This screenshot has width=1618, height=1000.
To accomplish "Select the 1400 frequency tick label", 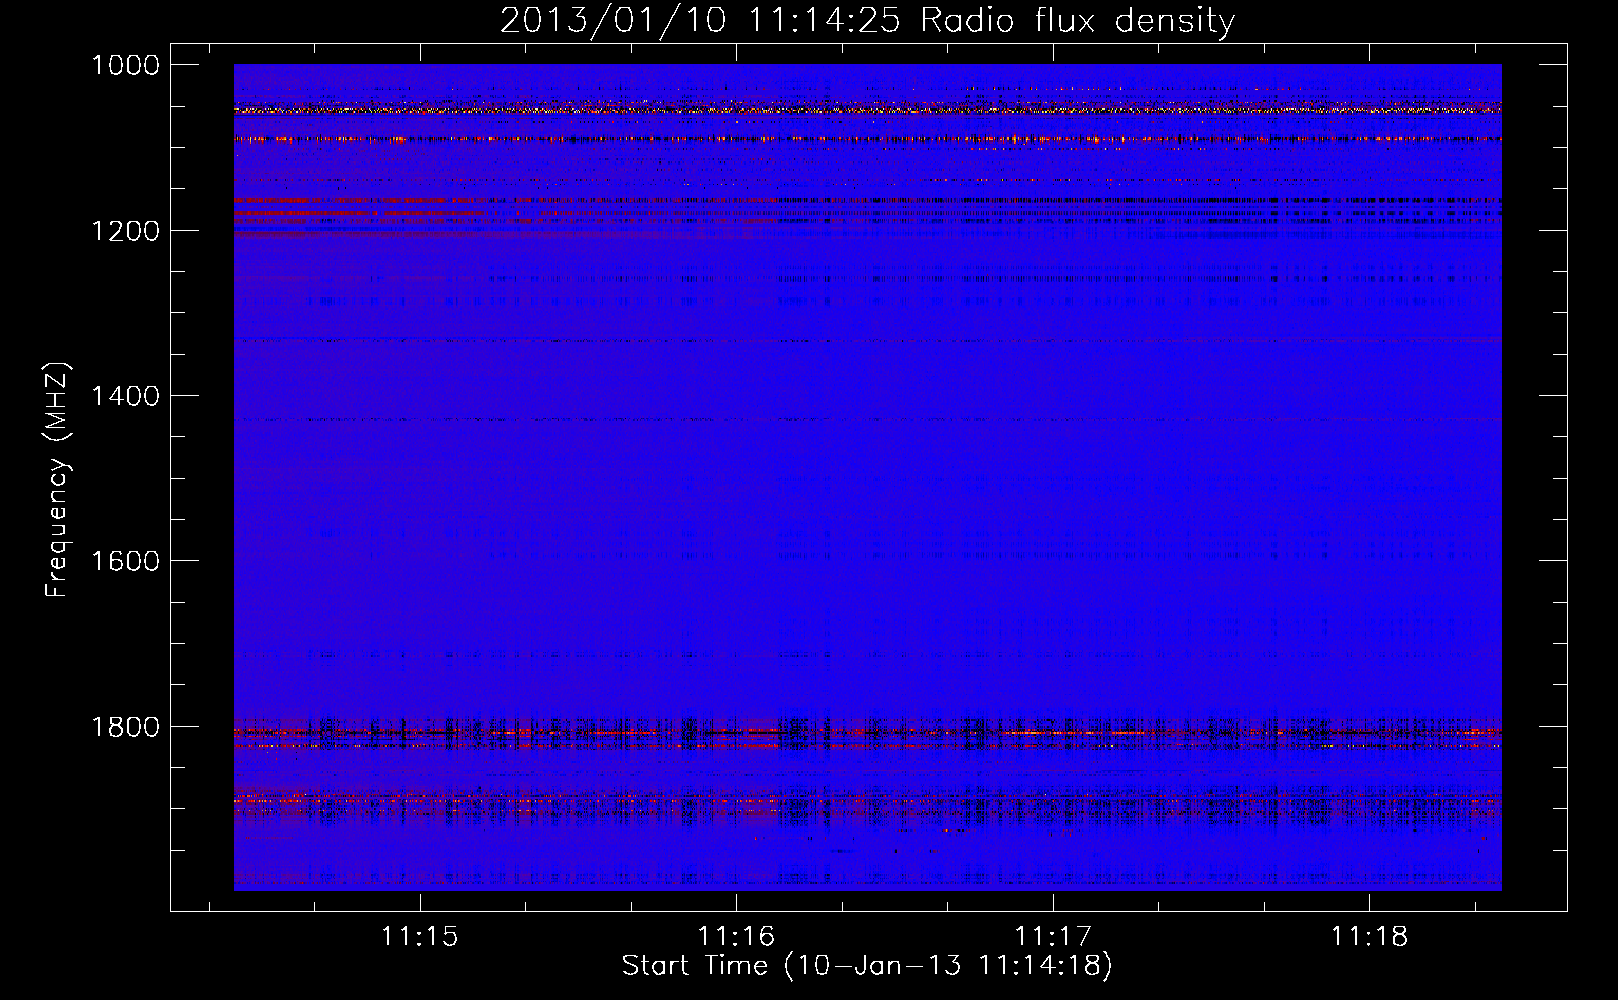I will pyautogui.click(x=125, y=396).
